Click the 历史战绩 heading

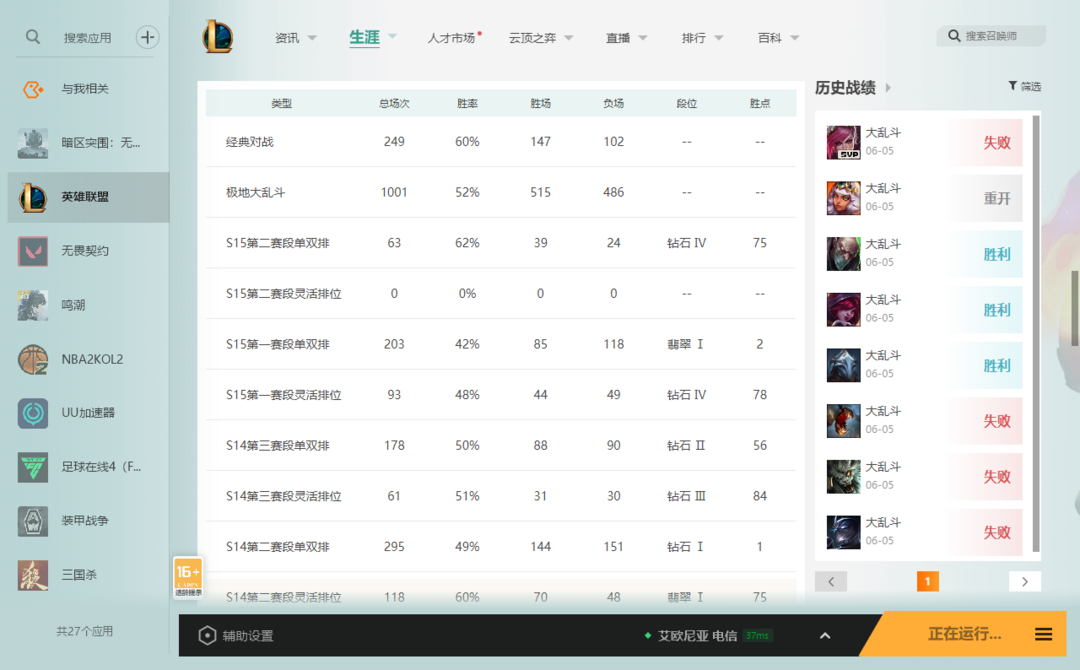pos(845,87)
